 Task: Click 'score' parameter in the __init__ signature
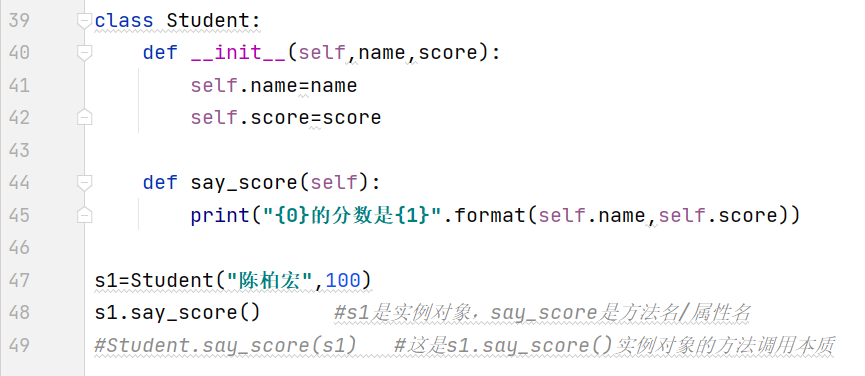coord(447,53)
